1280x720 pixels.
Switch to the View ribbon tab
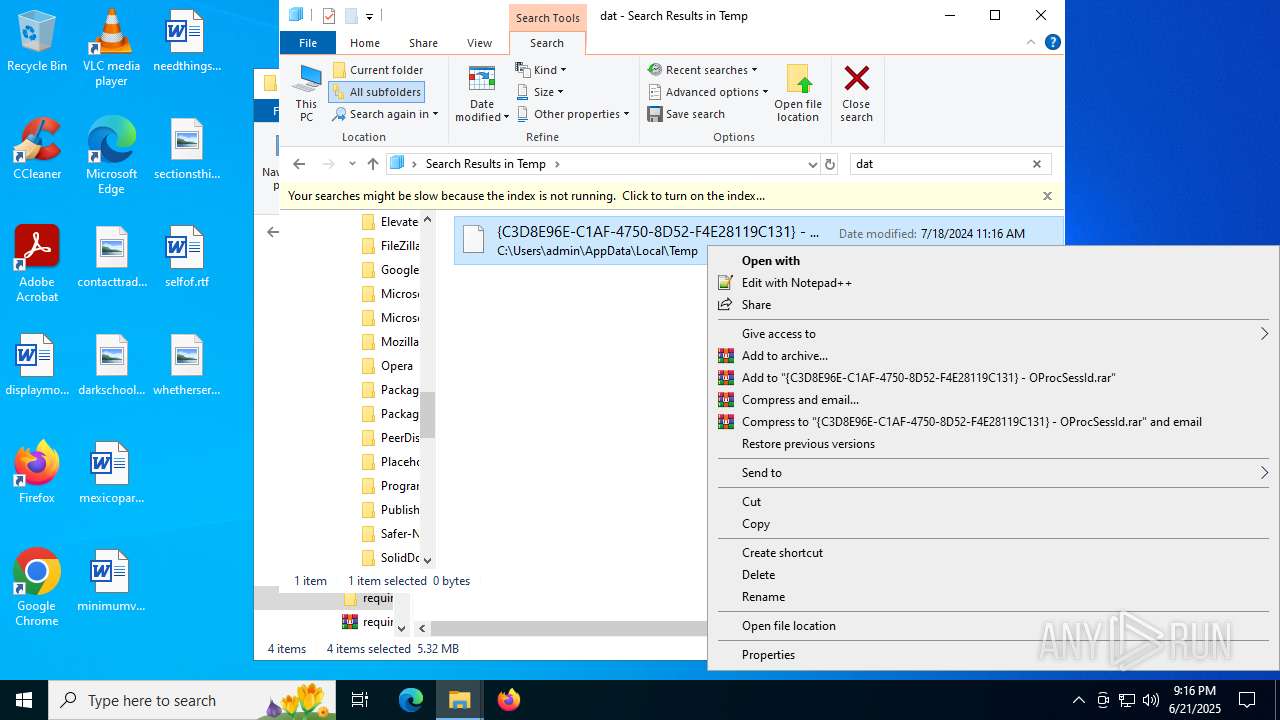479,43
